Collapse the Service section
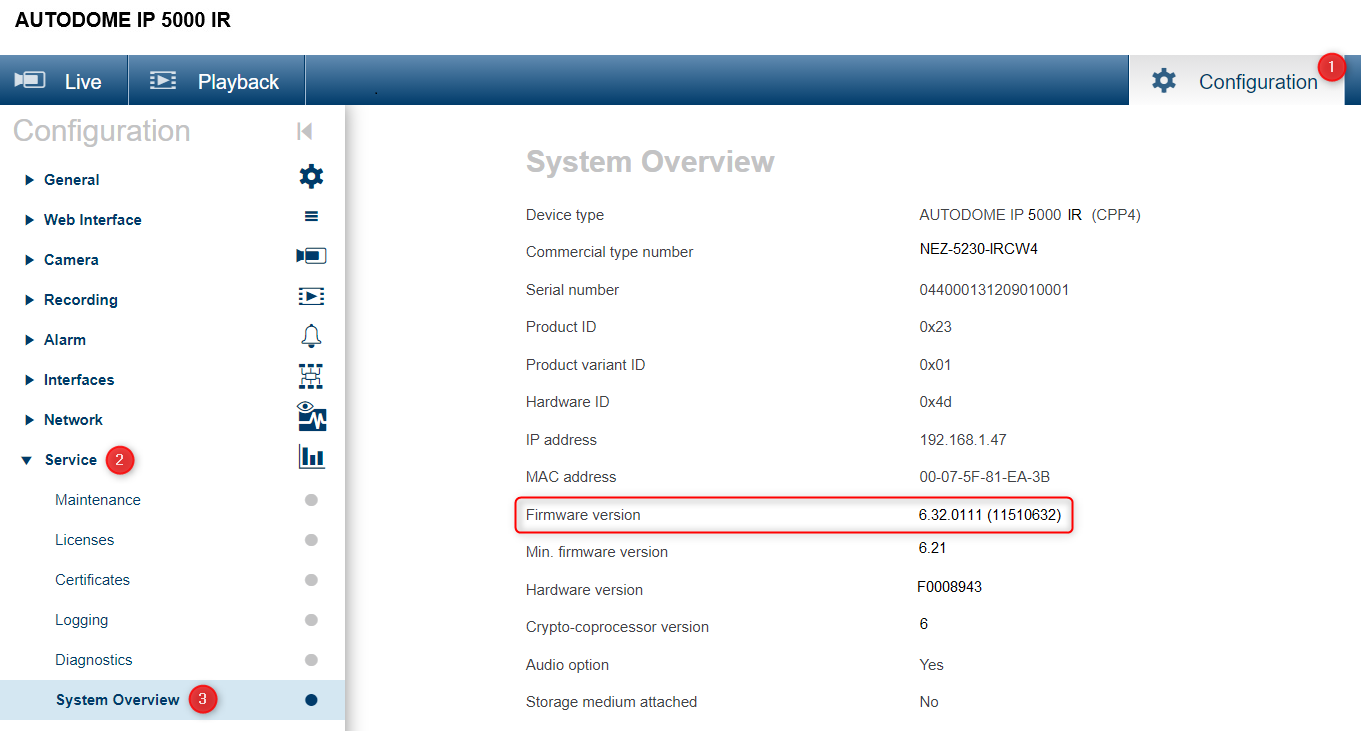The width and height of the screenshot is (1361, 731). click(28, 460)
